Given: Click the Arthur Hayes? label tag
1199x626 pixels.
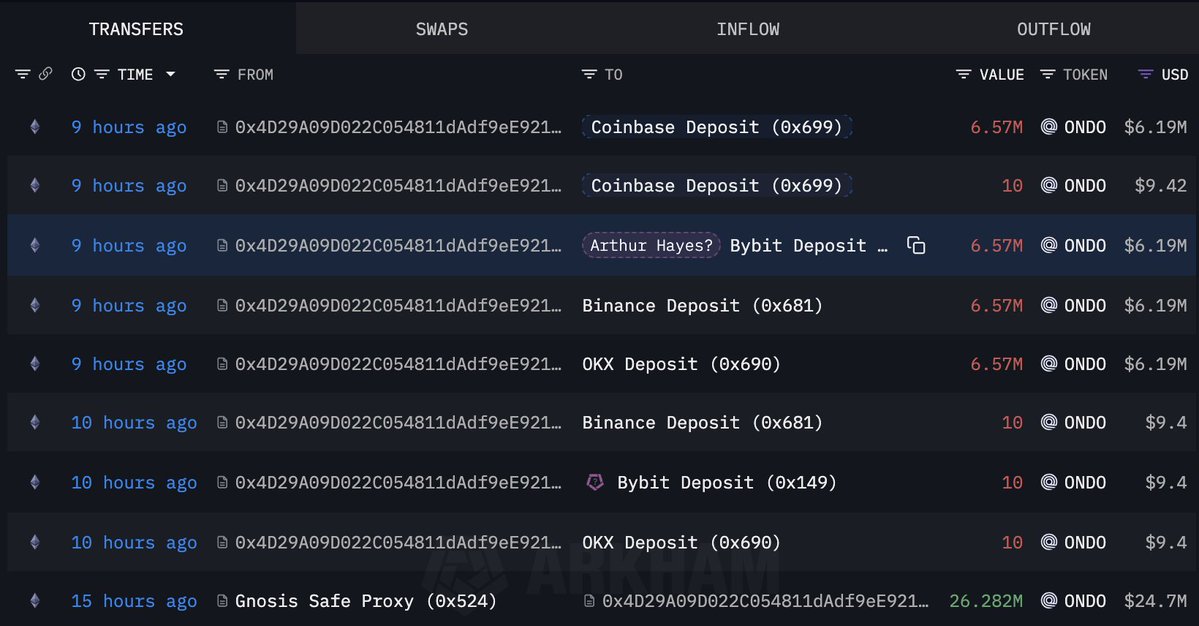Looking at the screenshot, I should pos(651,246).
